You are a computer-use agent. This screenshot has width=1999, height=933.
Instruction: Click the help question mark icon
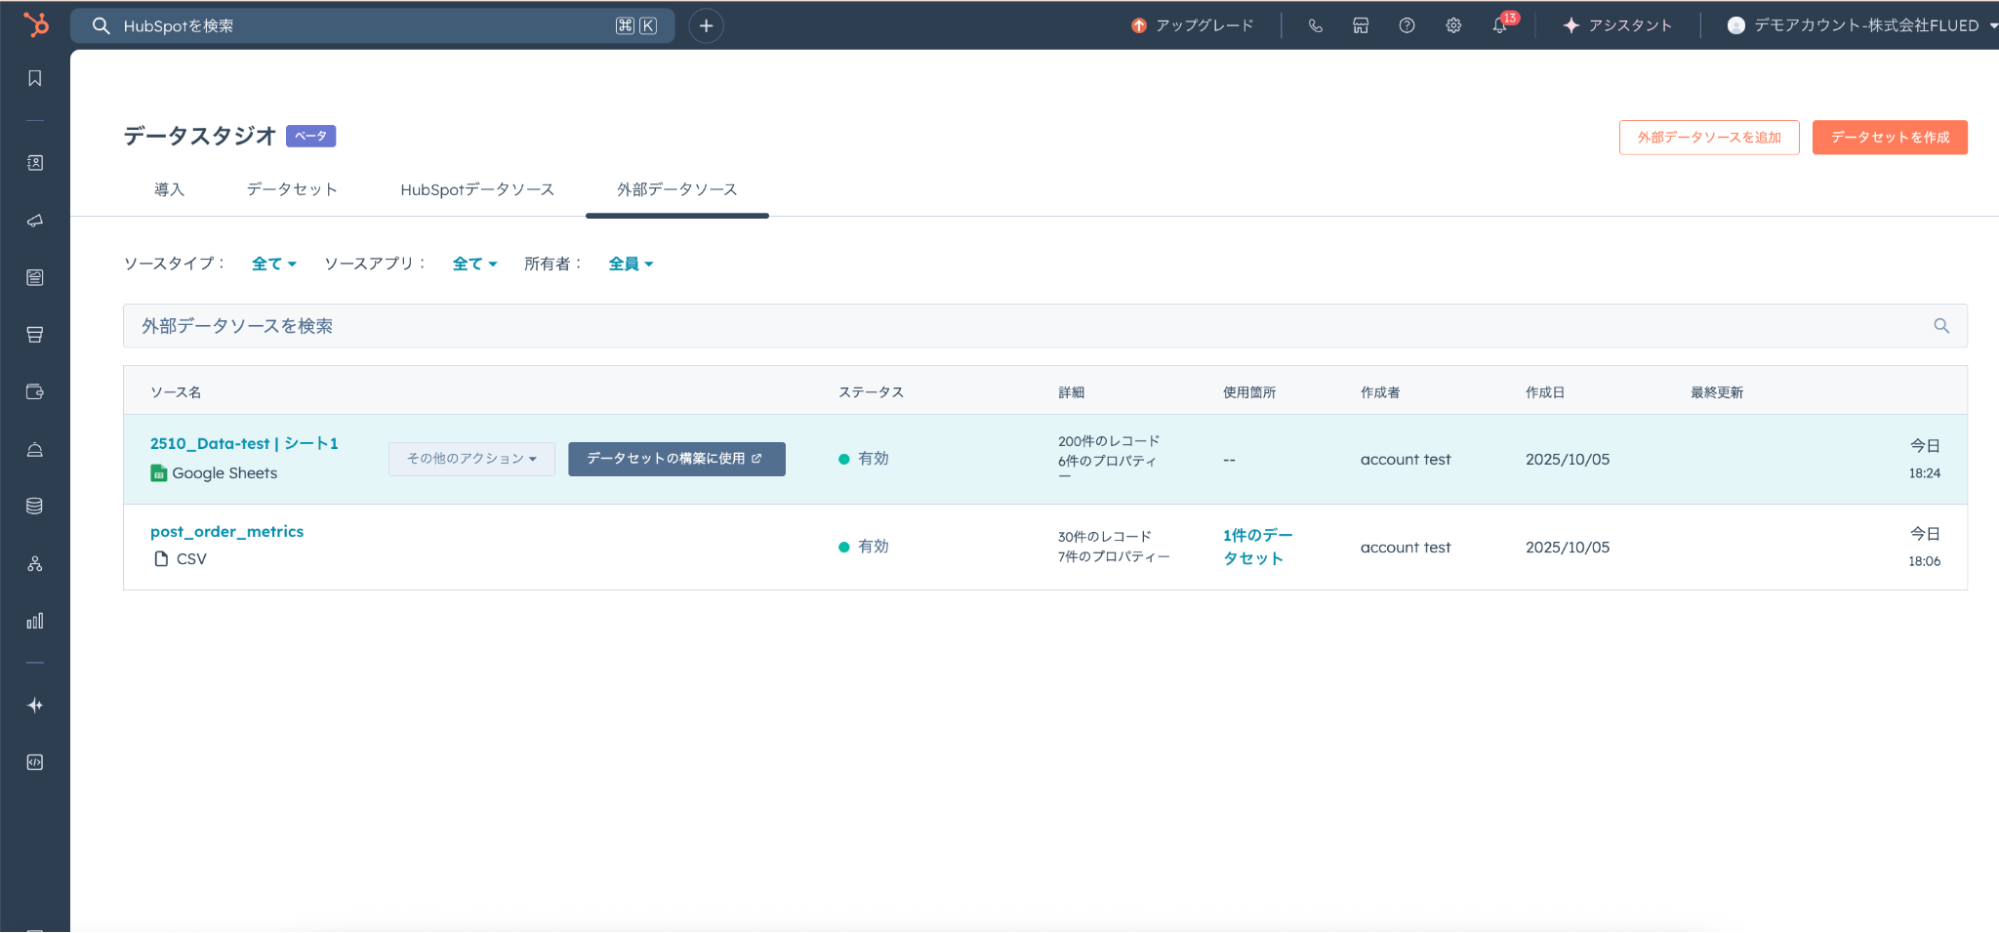pyautogui.click(x=1407, y=26)
